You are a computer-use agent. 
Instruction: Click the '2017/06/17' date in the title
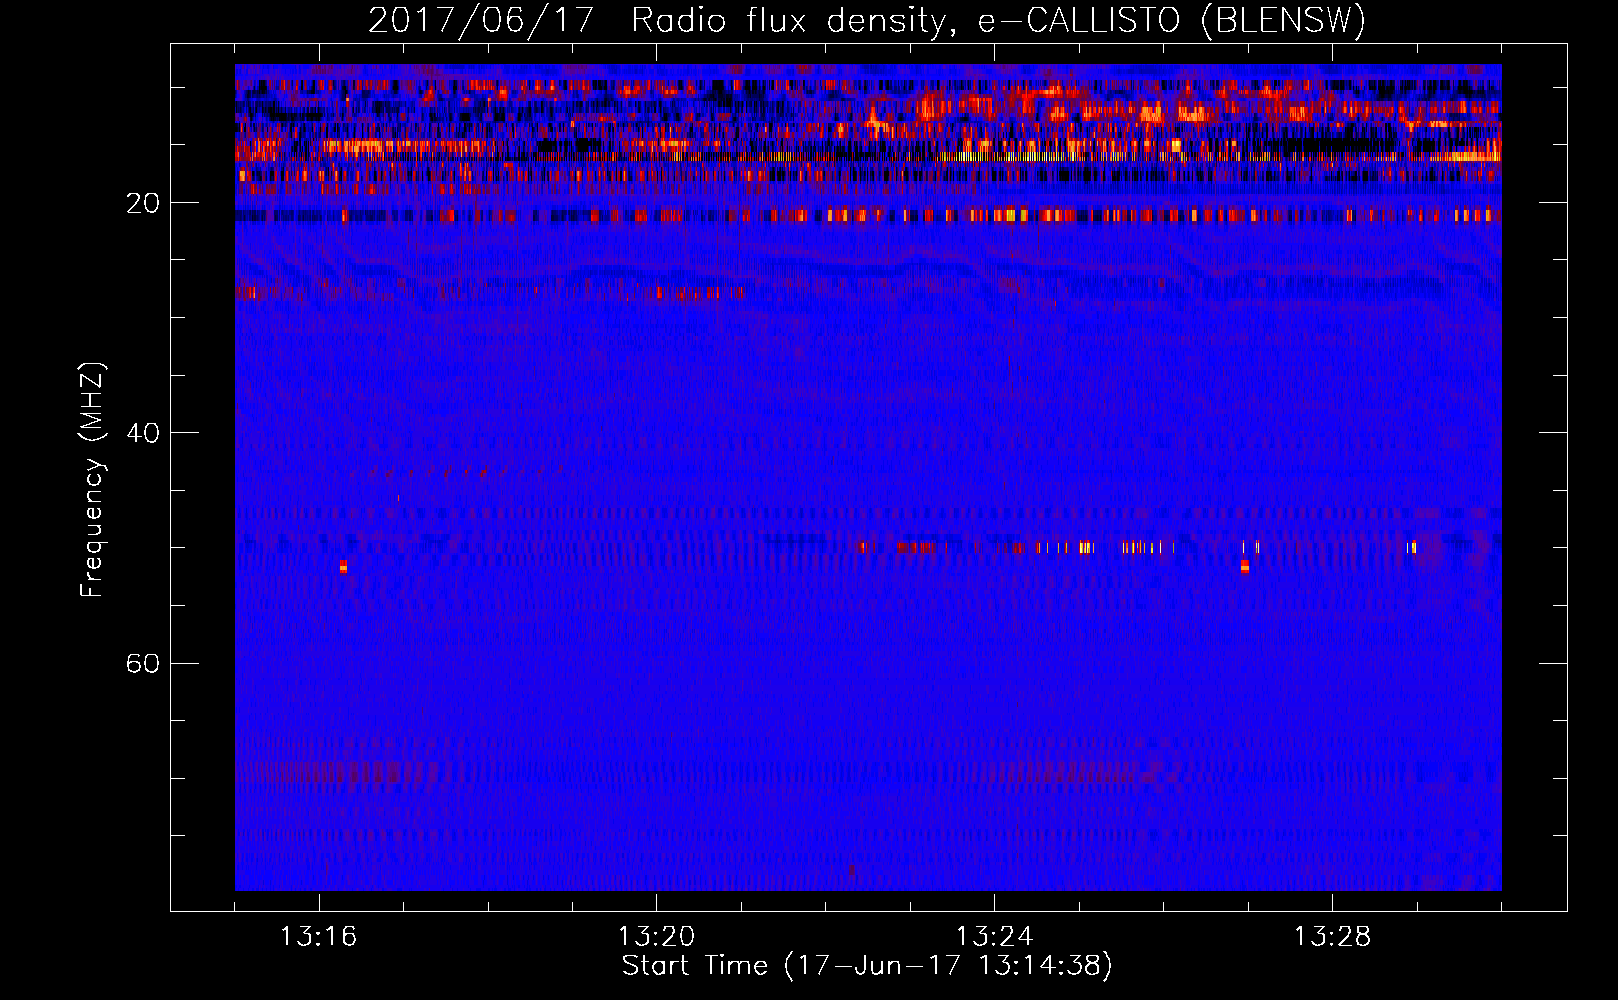click(x=481, y=20)
